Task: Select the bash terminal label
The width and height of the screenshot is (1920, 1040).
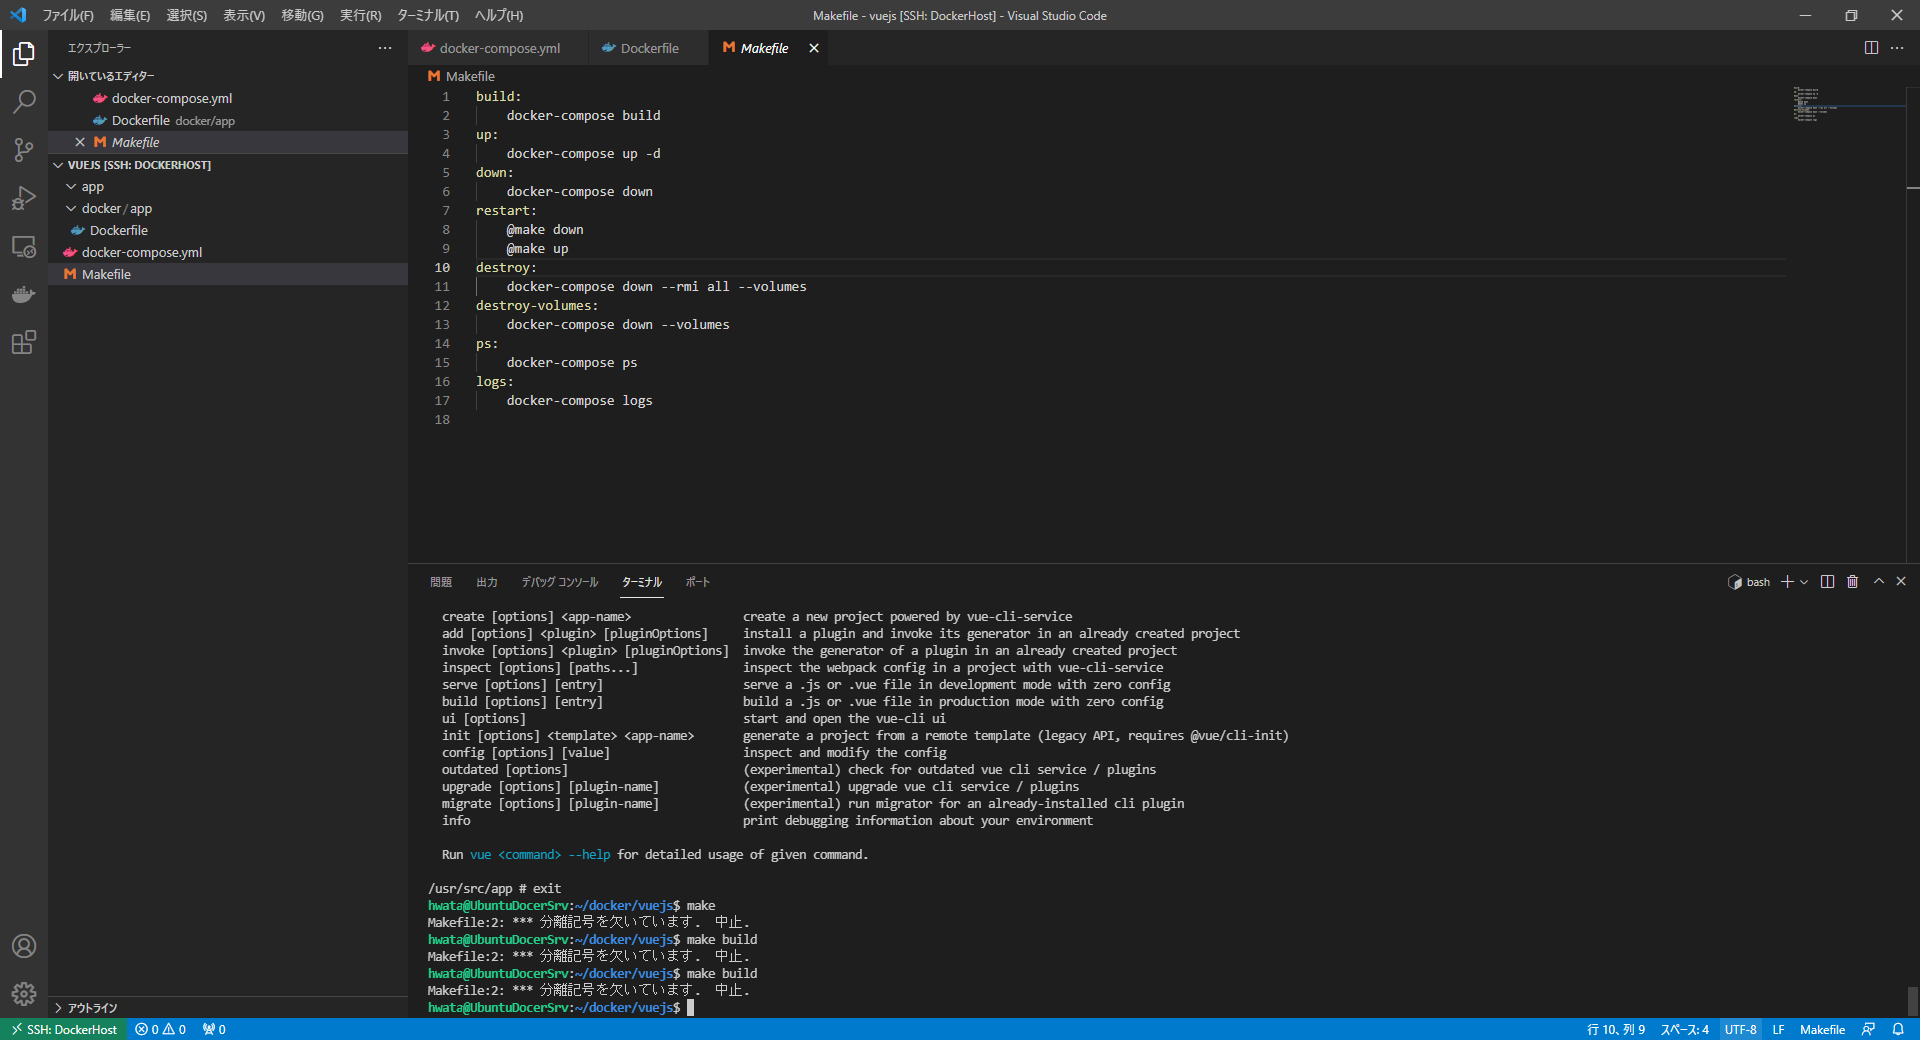Action: point(1749,582)
